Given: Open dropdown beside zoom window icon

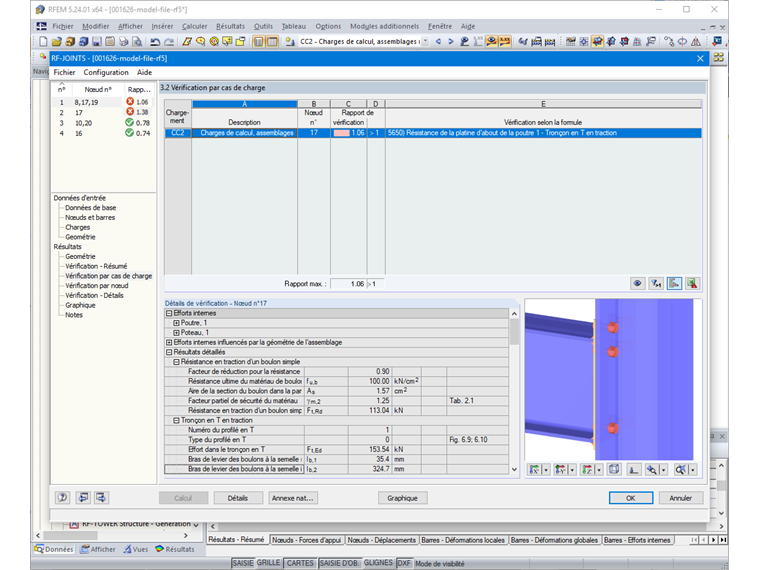Looking at the screenshot, I should [x=664, y=470].
